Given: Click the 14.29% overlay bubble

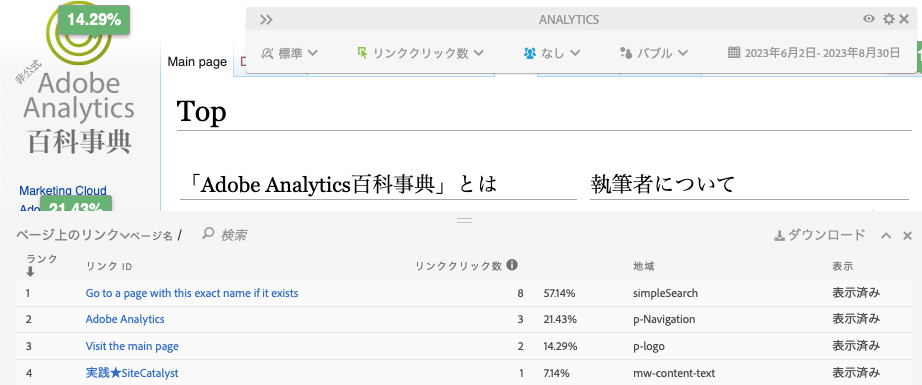Looking at the screenshot, I should (x=94, y=19).
